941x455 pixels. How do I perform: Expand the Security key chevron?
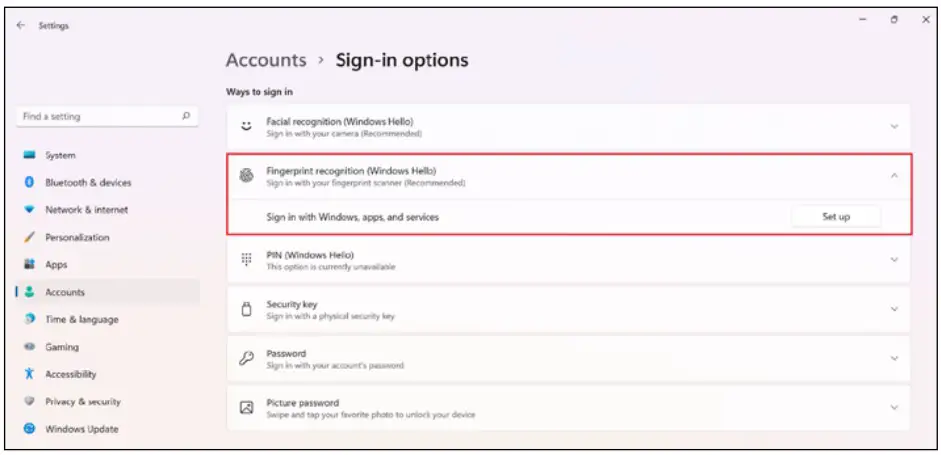(x=894, y=309)
